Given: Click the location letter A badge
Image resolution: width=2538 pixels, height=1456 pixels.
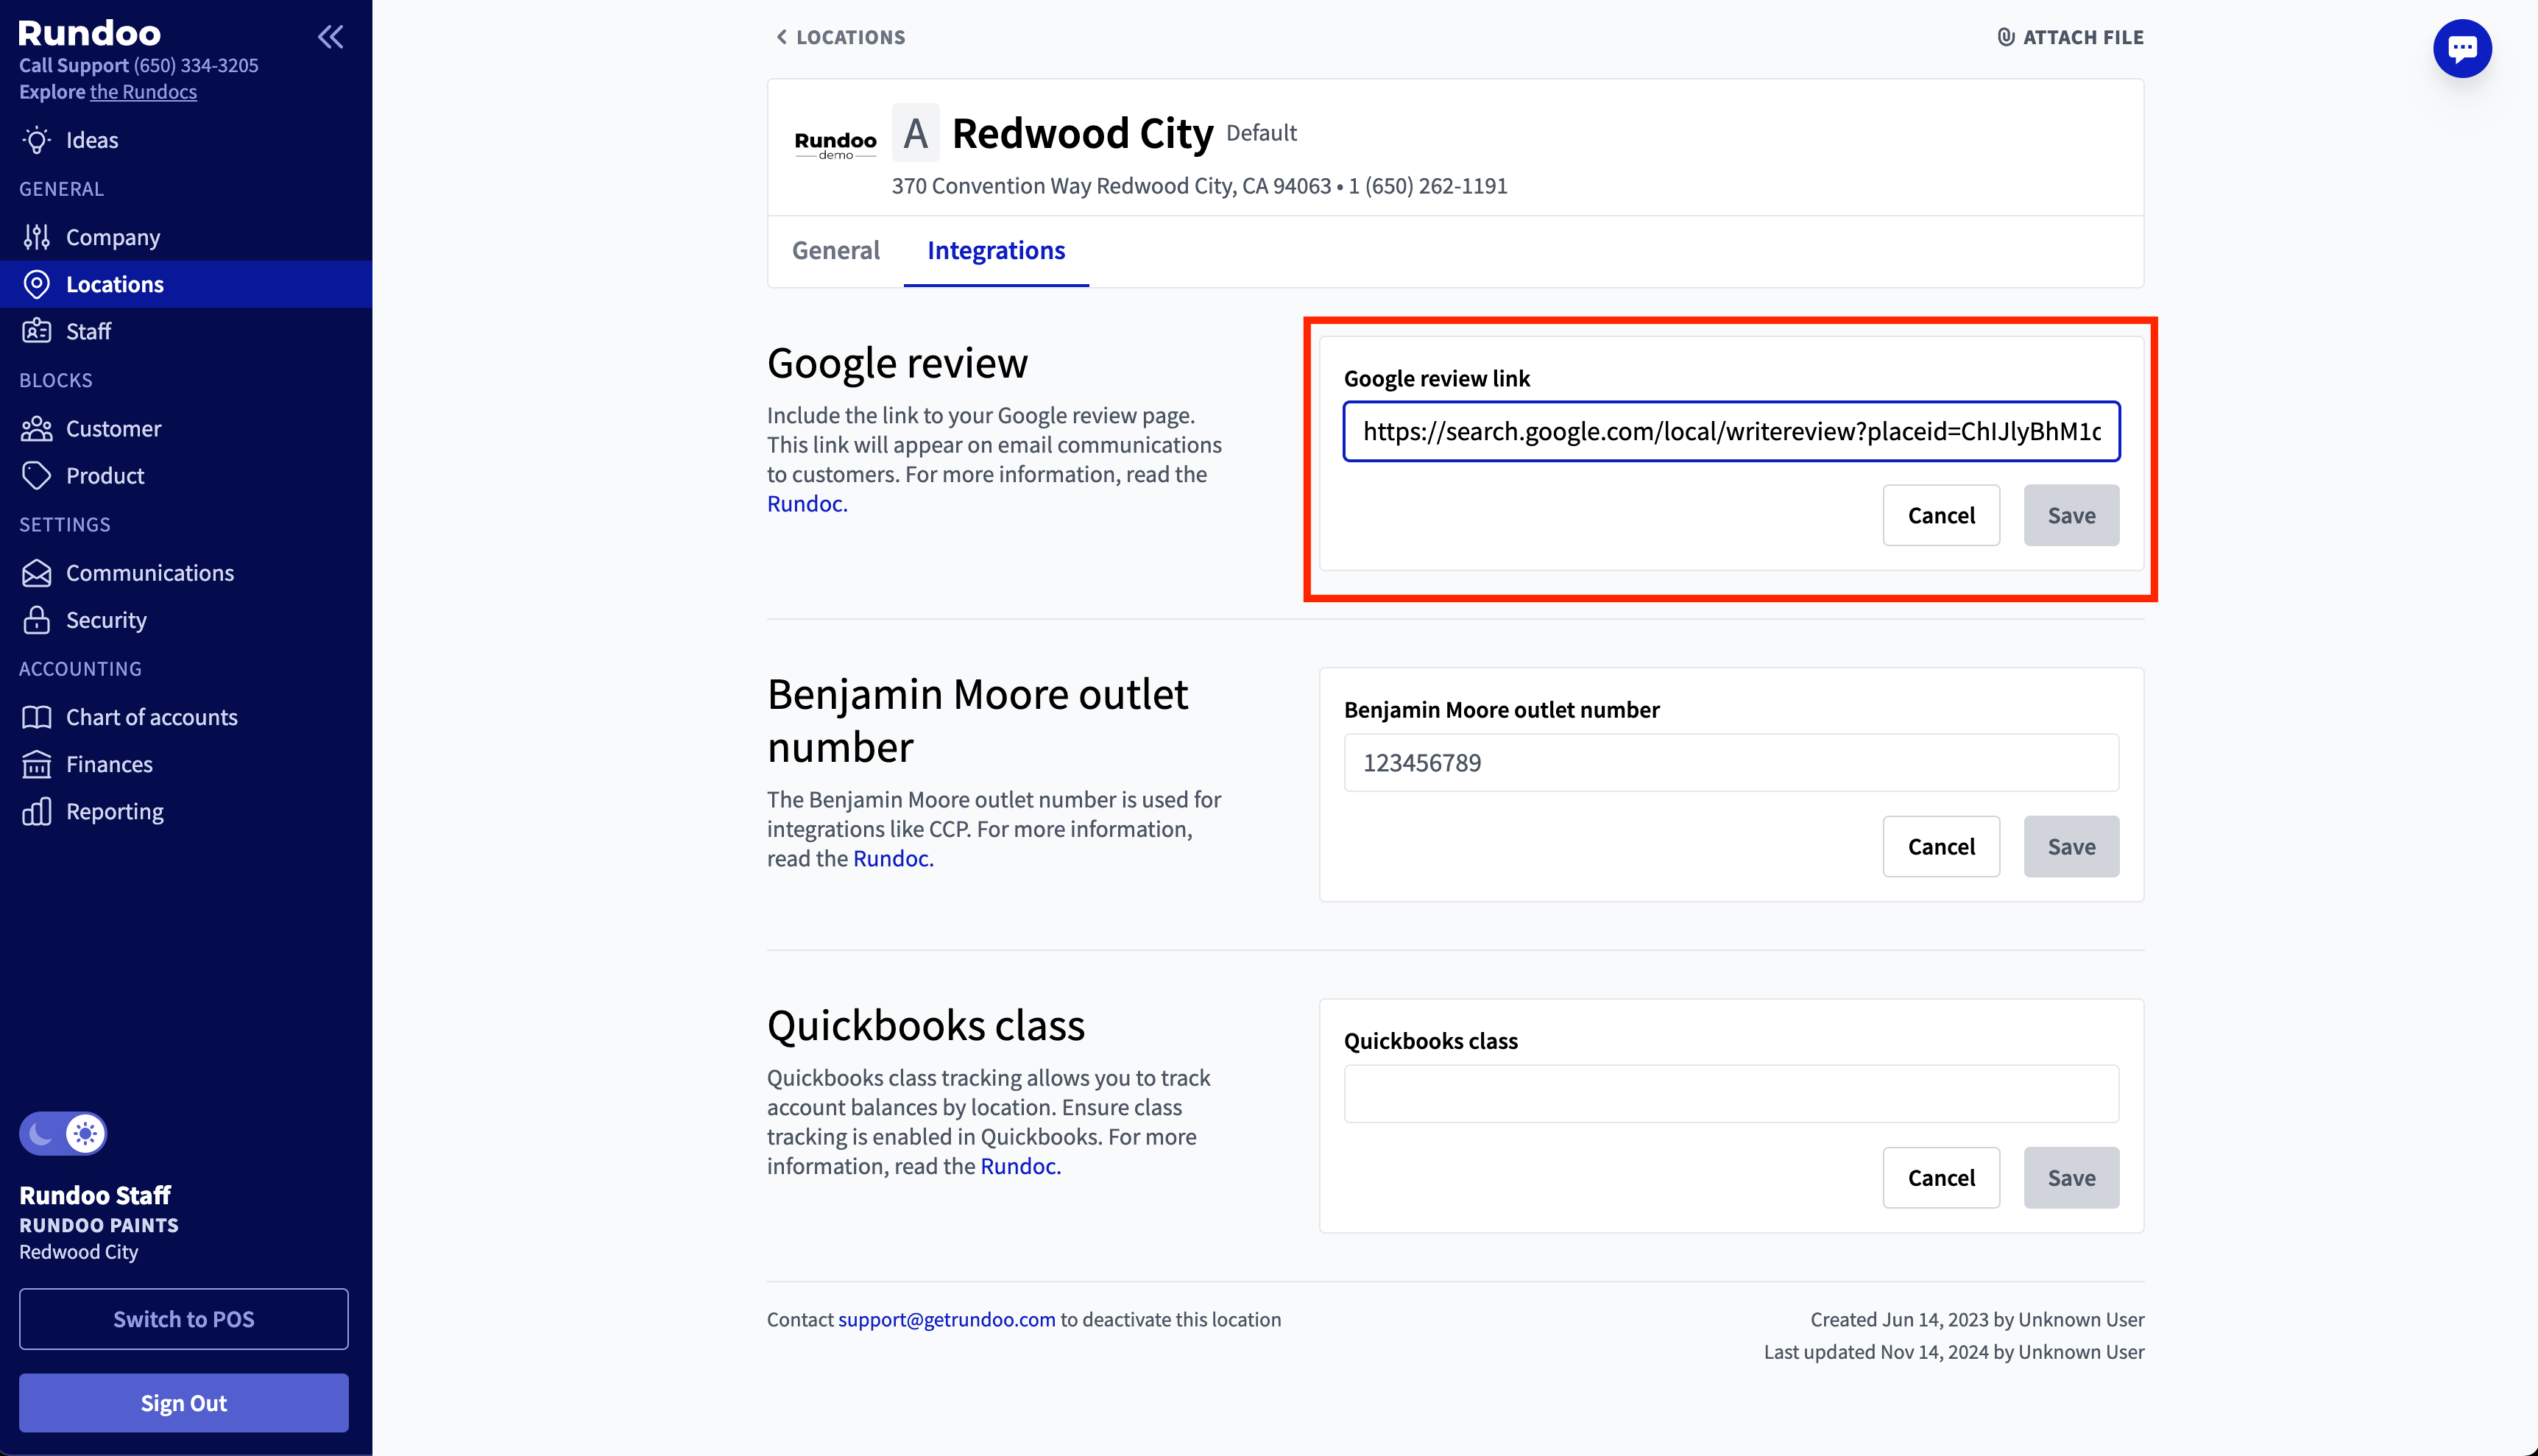Looking at the screenshot, I should [x=915, y=133].
